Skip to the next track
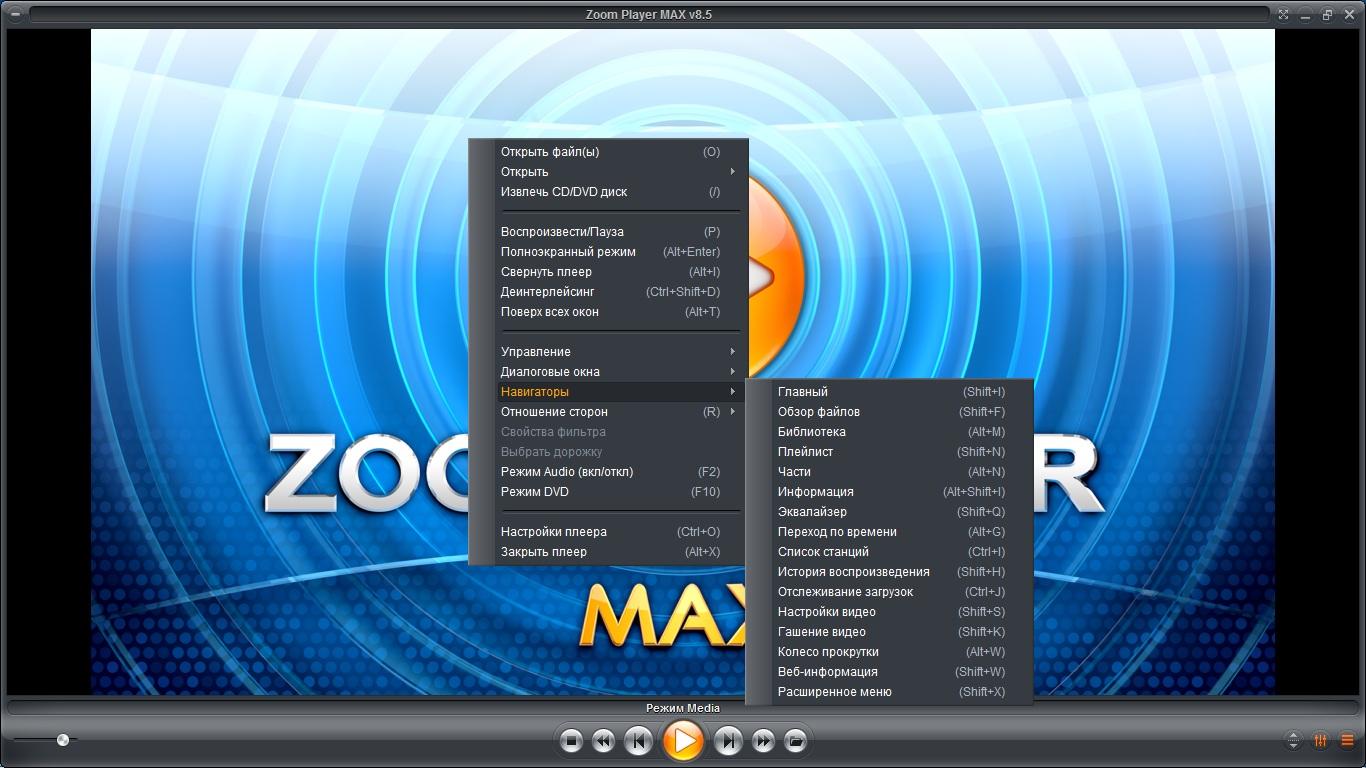Viewport: 1366px width, 768px height. tap(729, 741)
